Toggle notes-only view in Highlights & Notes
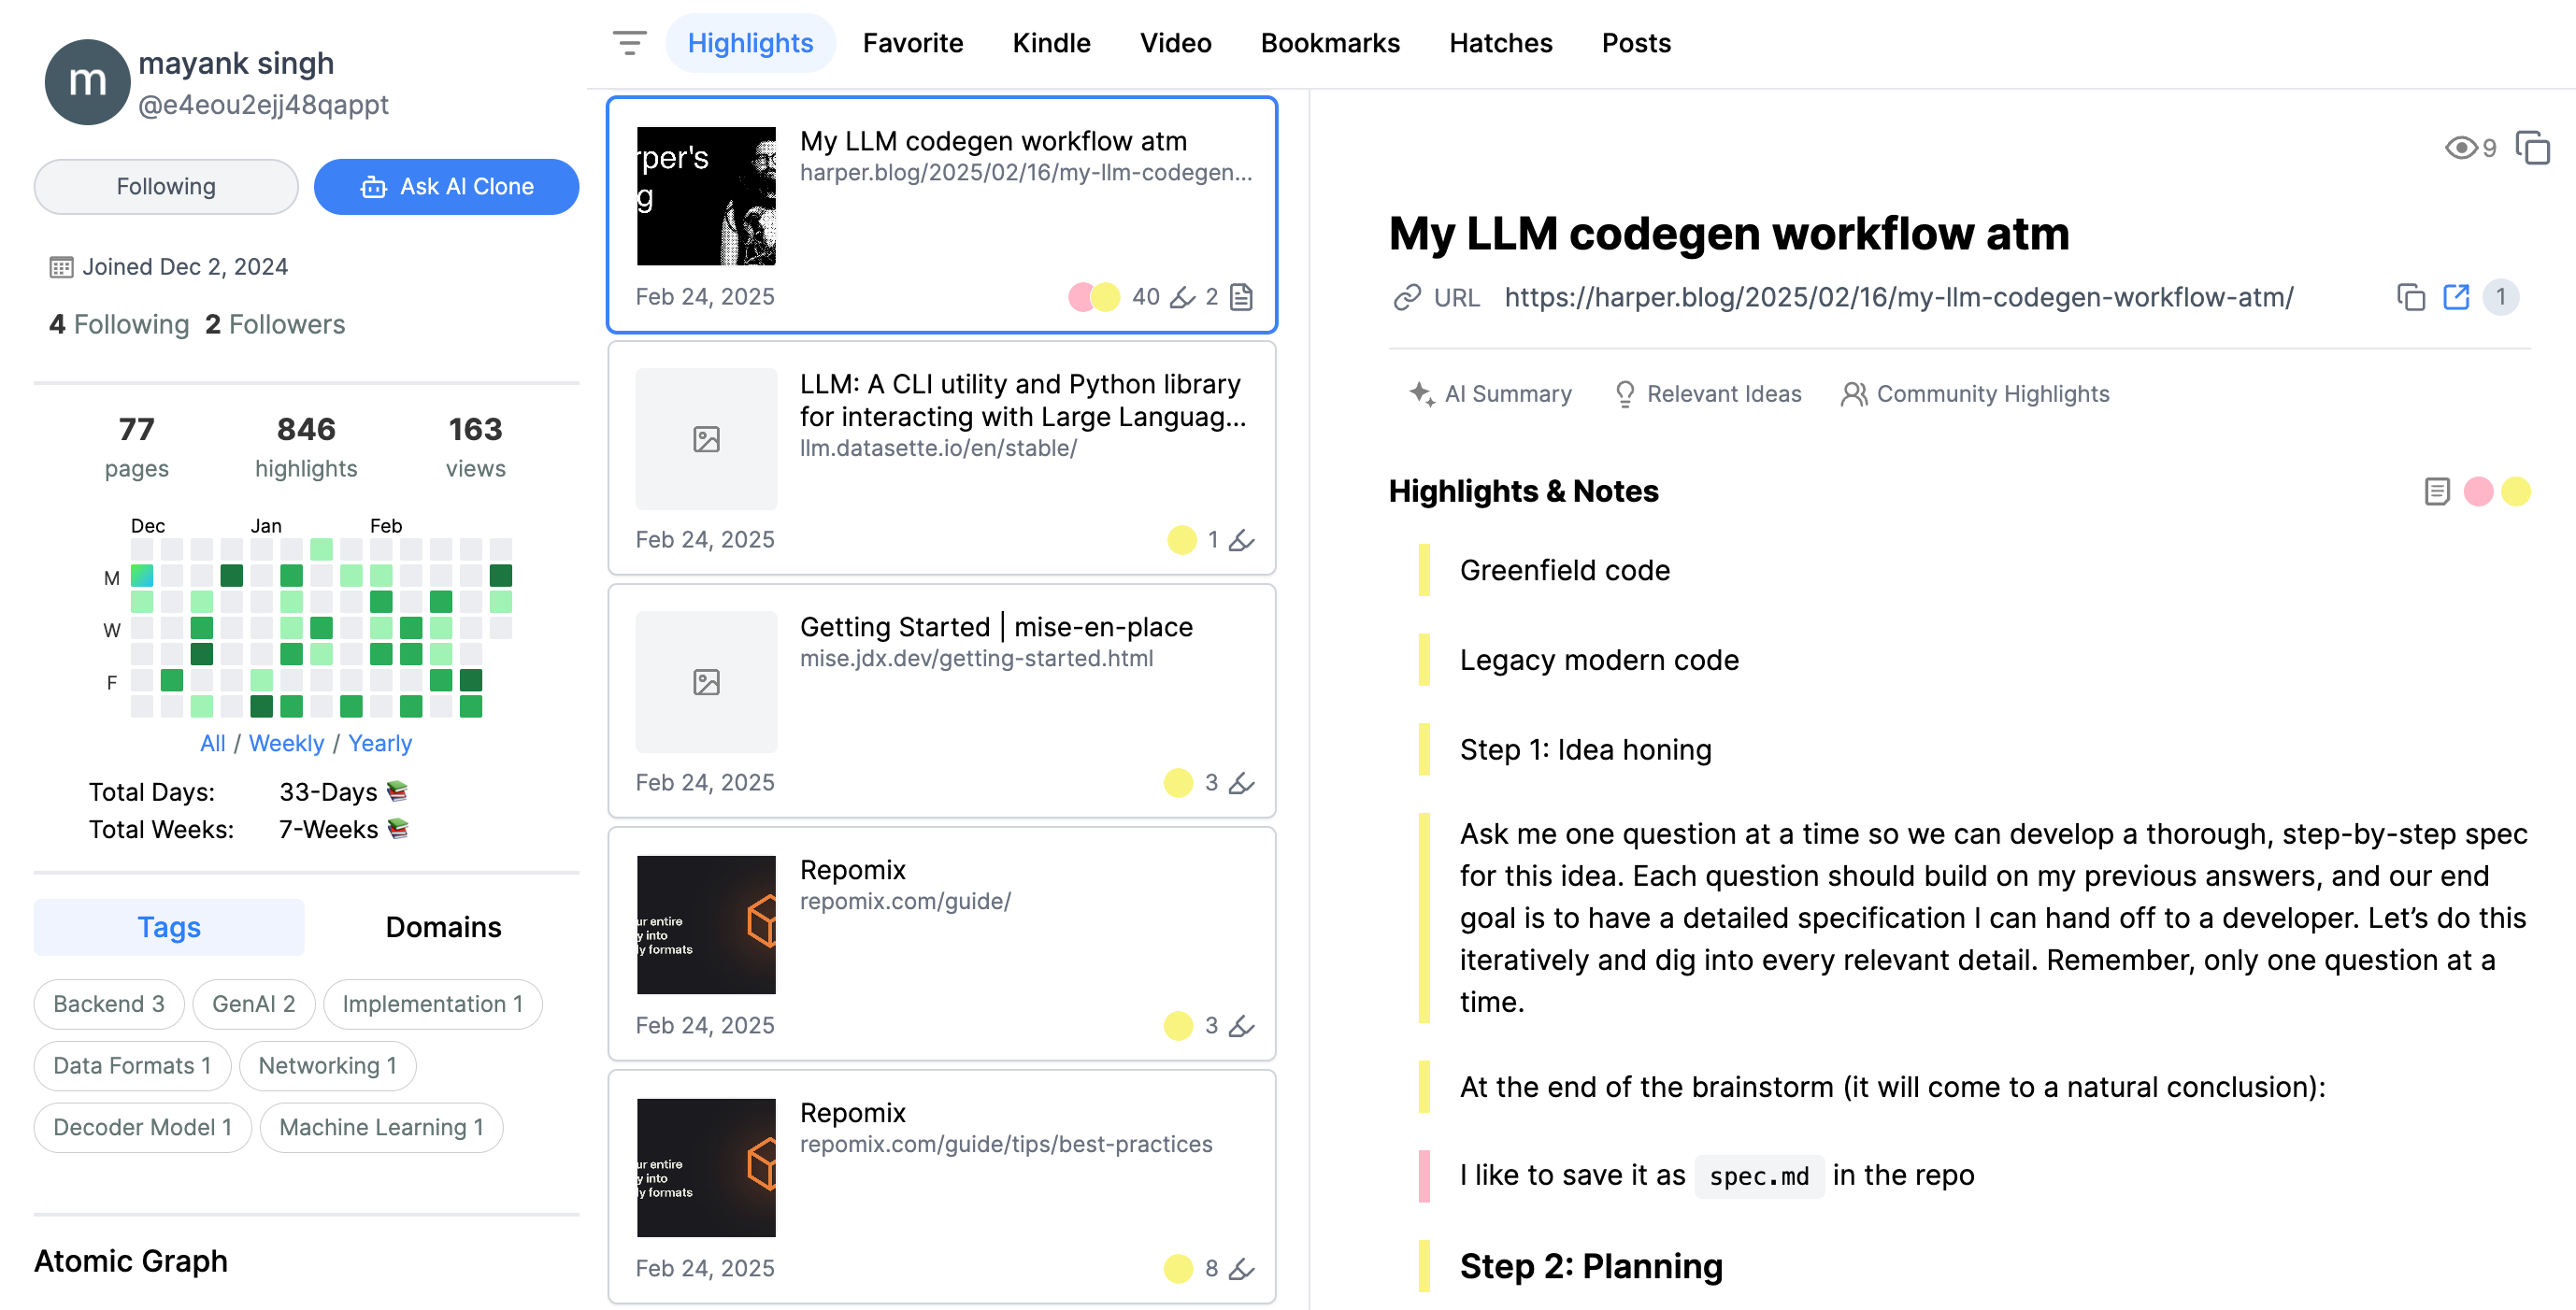Image resolution: width=2576 pixels, height=1310 pixels. point(2436,491)
